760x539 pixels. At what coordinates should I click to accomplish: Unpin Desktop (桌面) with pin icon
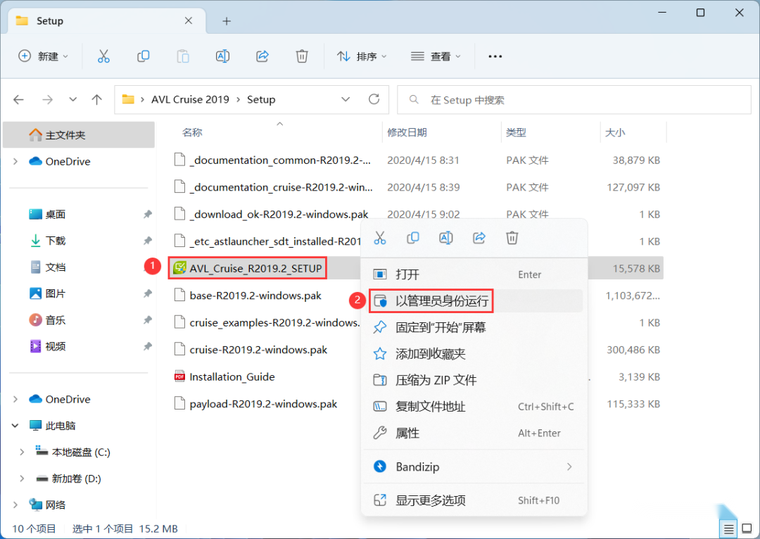pyautogui.click(x=148, y=214)
